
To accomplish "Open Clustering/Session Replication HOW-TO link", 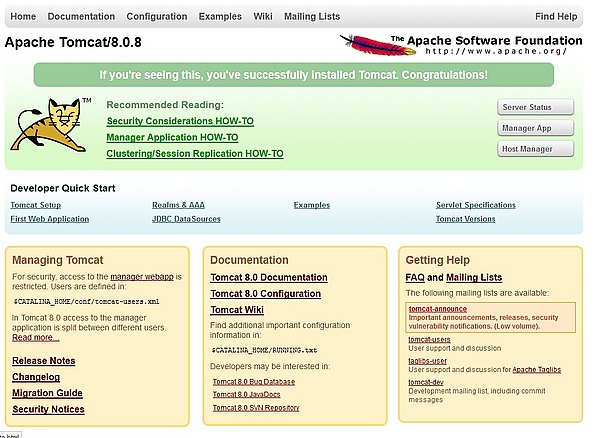I will click(x=195, y=153).
